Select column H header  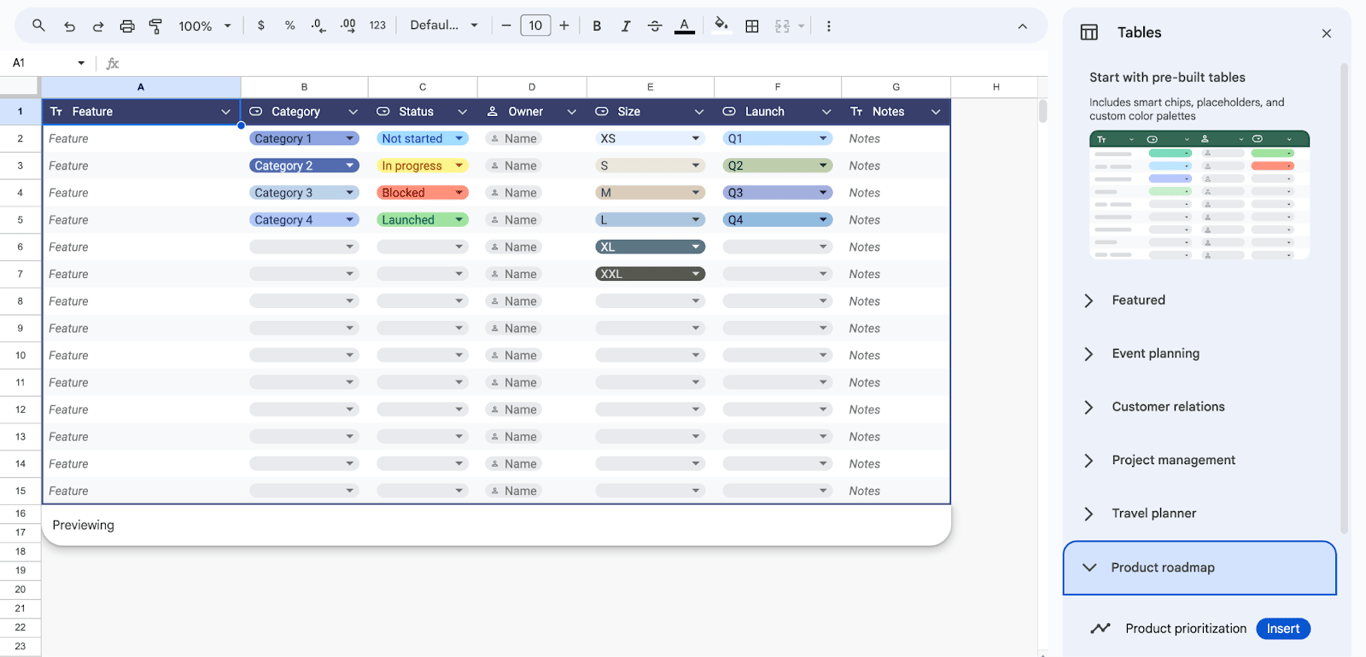[x=996, y=87]
